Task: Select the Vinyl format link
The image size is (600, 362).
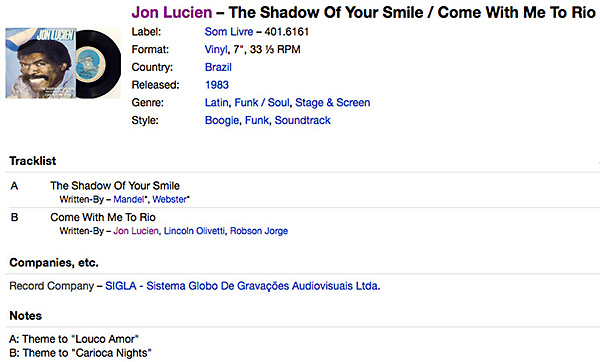Action: tap(216, 49)
